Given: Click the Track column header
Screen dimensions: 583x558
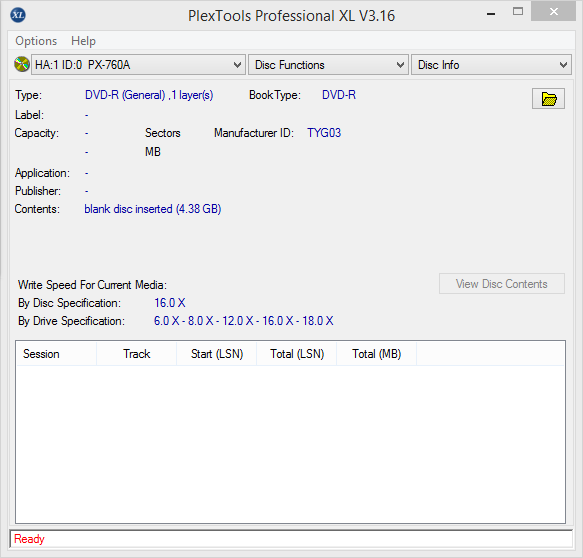Looking at the screenshot, I should (136, 354).
